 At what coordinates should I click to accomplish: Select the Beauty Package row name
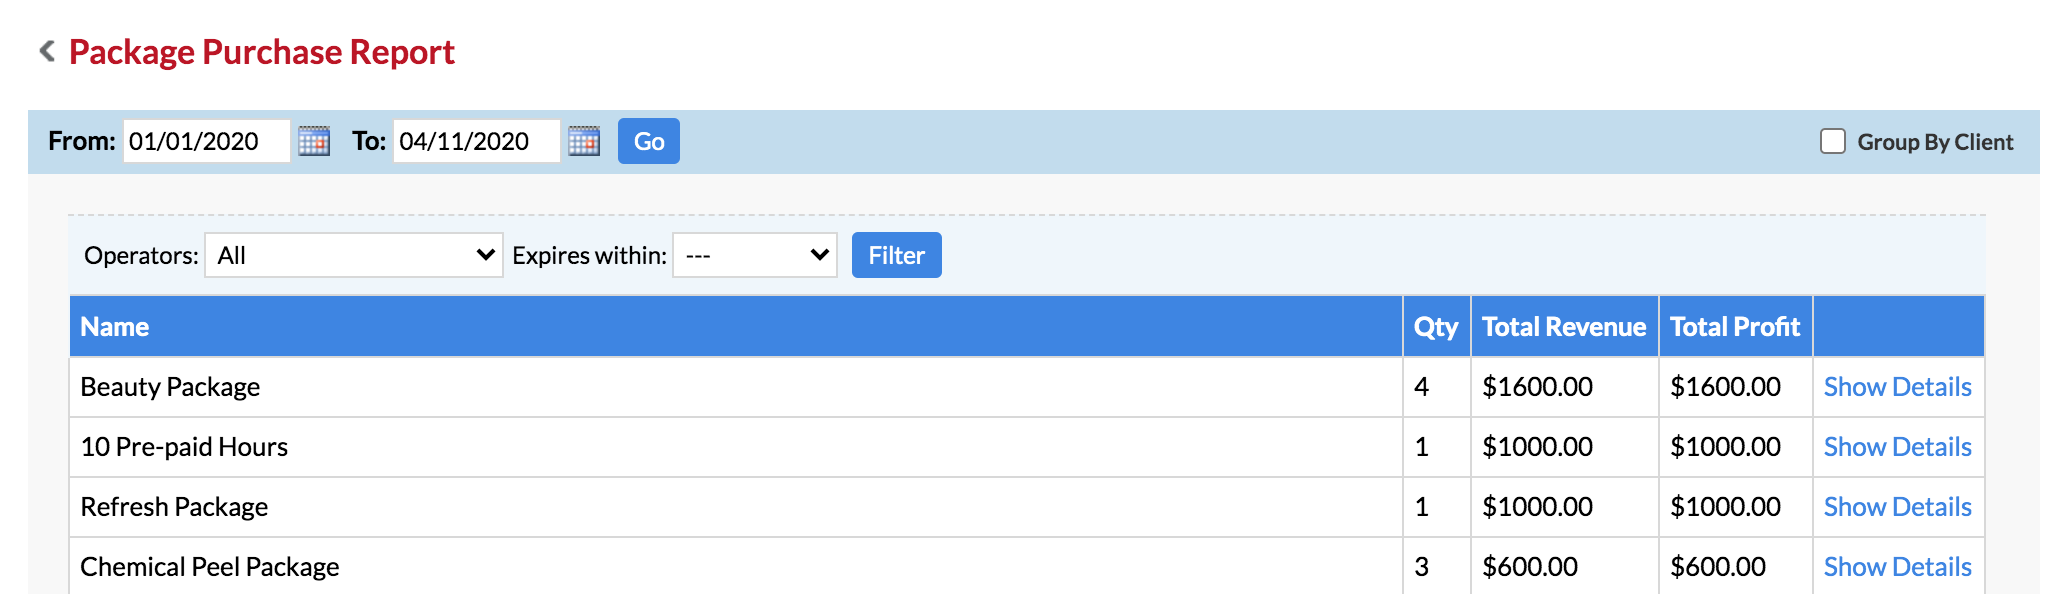tap(170, 387)
